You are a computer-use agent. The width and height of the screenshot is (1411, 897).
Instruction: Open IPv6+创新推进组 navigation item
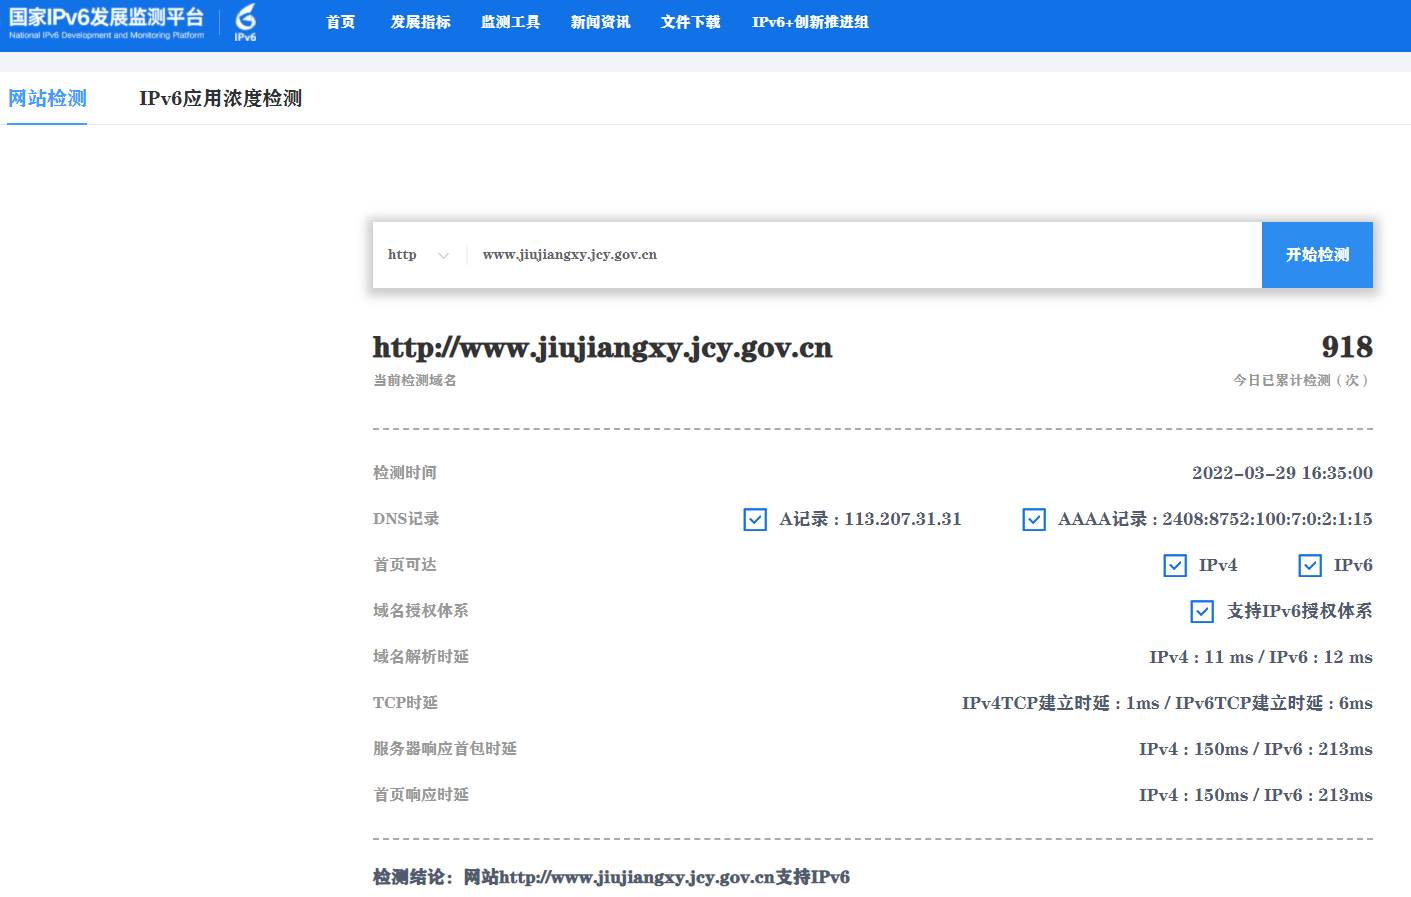pos(810,22)
